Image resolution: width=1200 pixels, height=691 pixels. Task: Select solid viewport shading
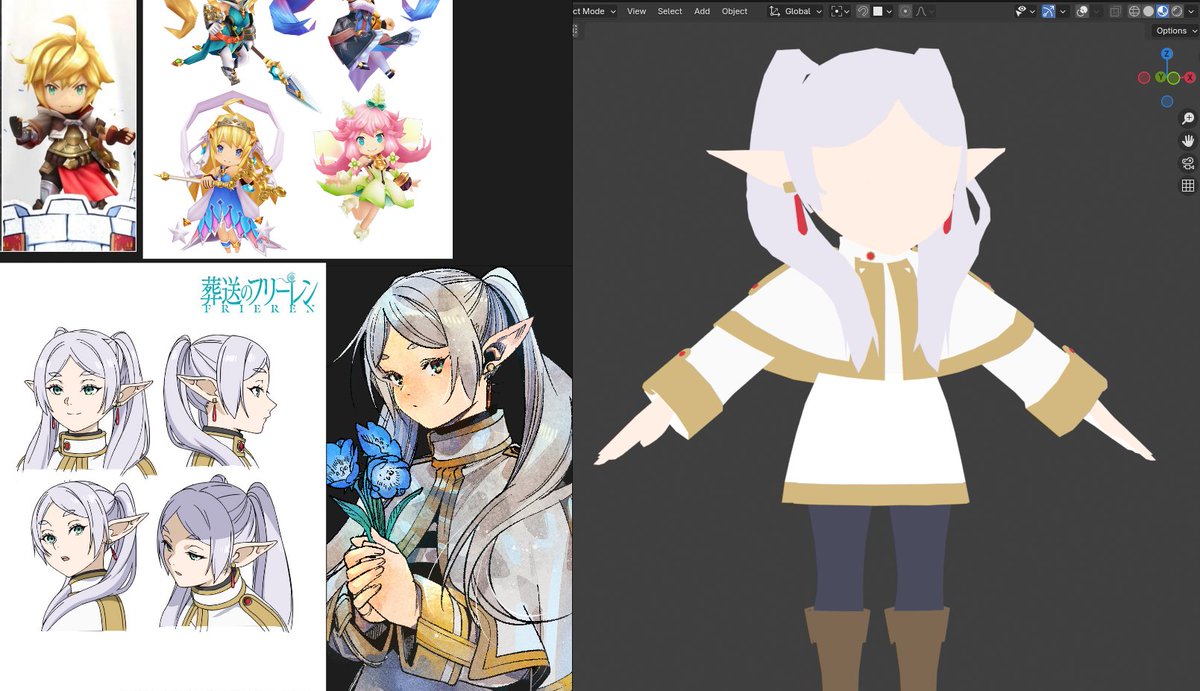click(1148, 11)
